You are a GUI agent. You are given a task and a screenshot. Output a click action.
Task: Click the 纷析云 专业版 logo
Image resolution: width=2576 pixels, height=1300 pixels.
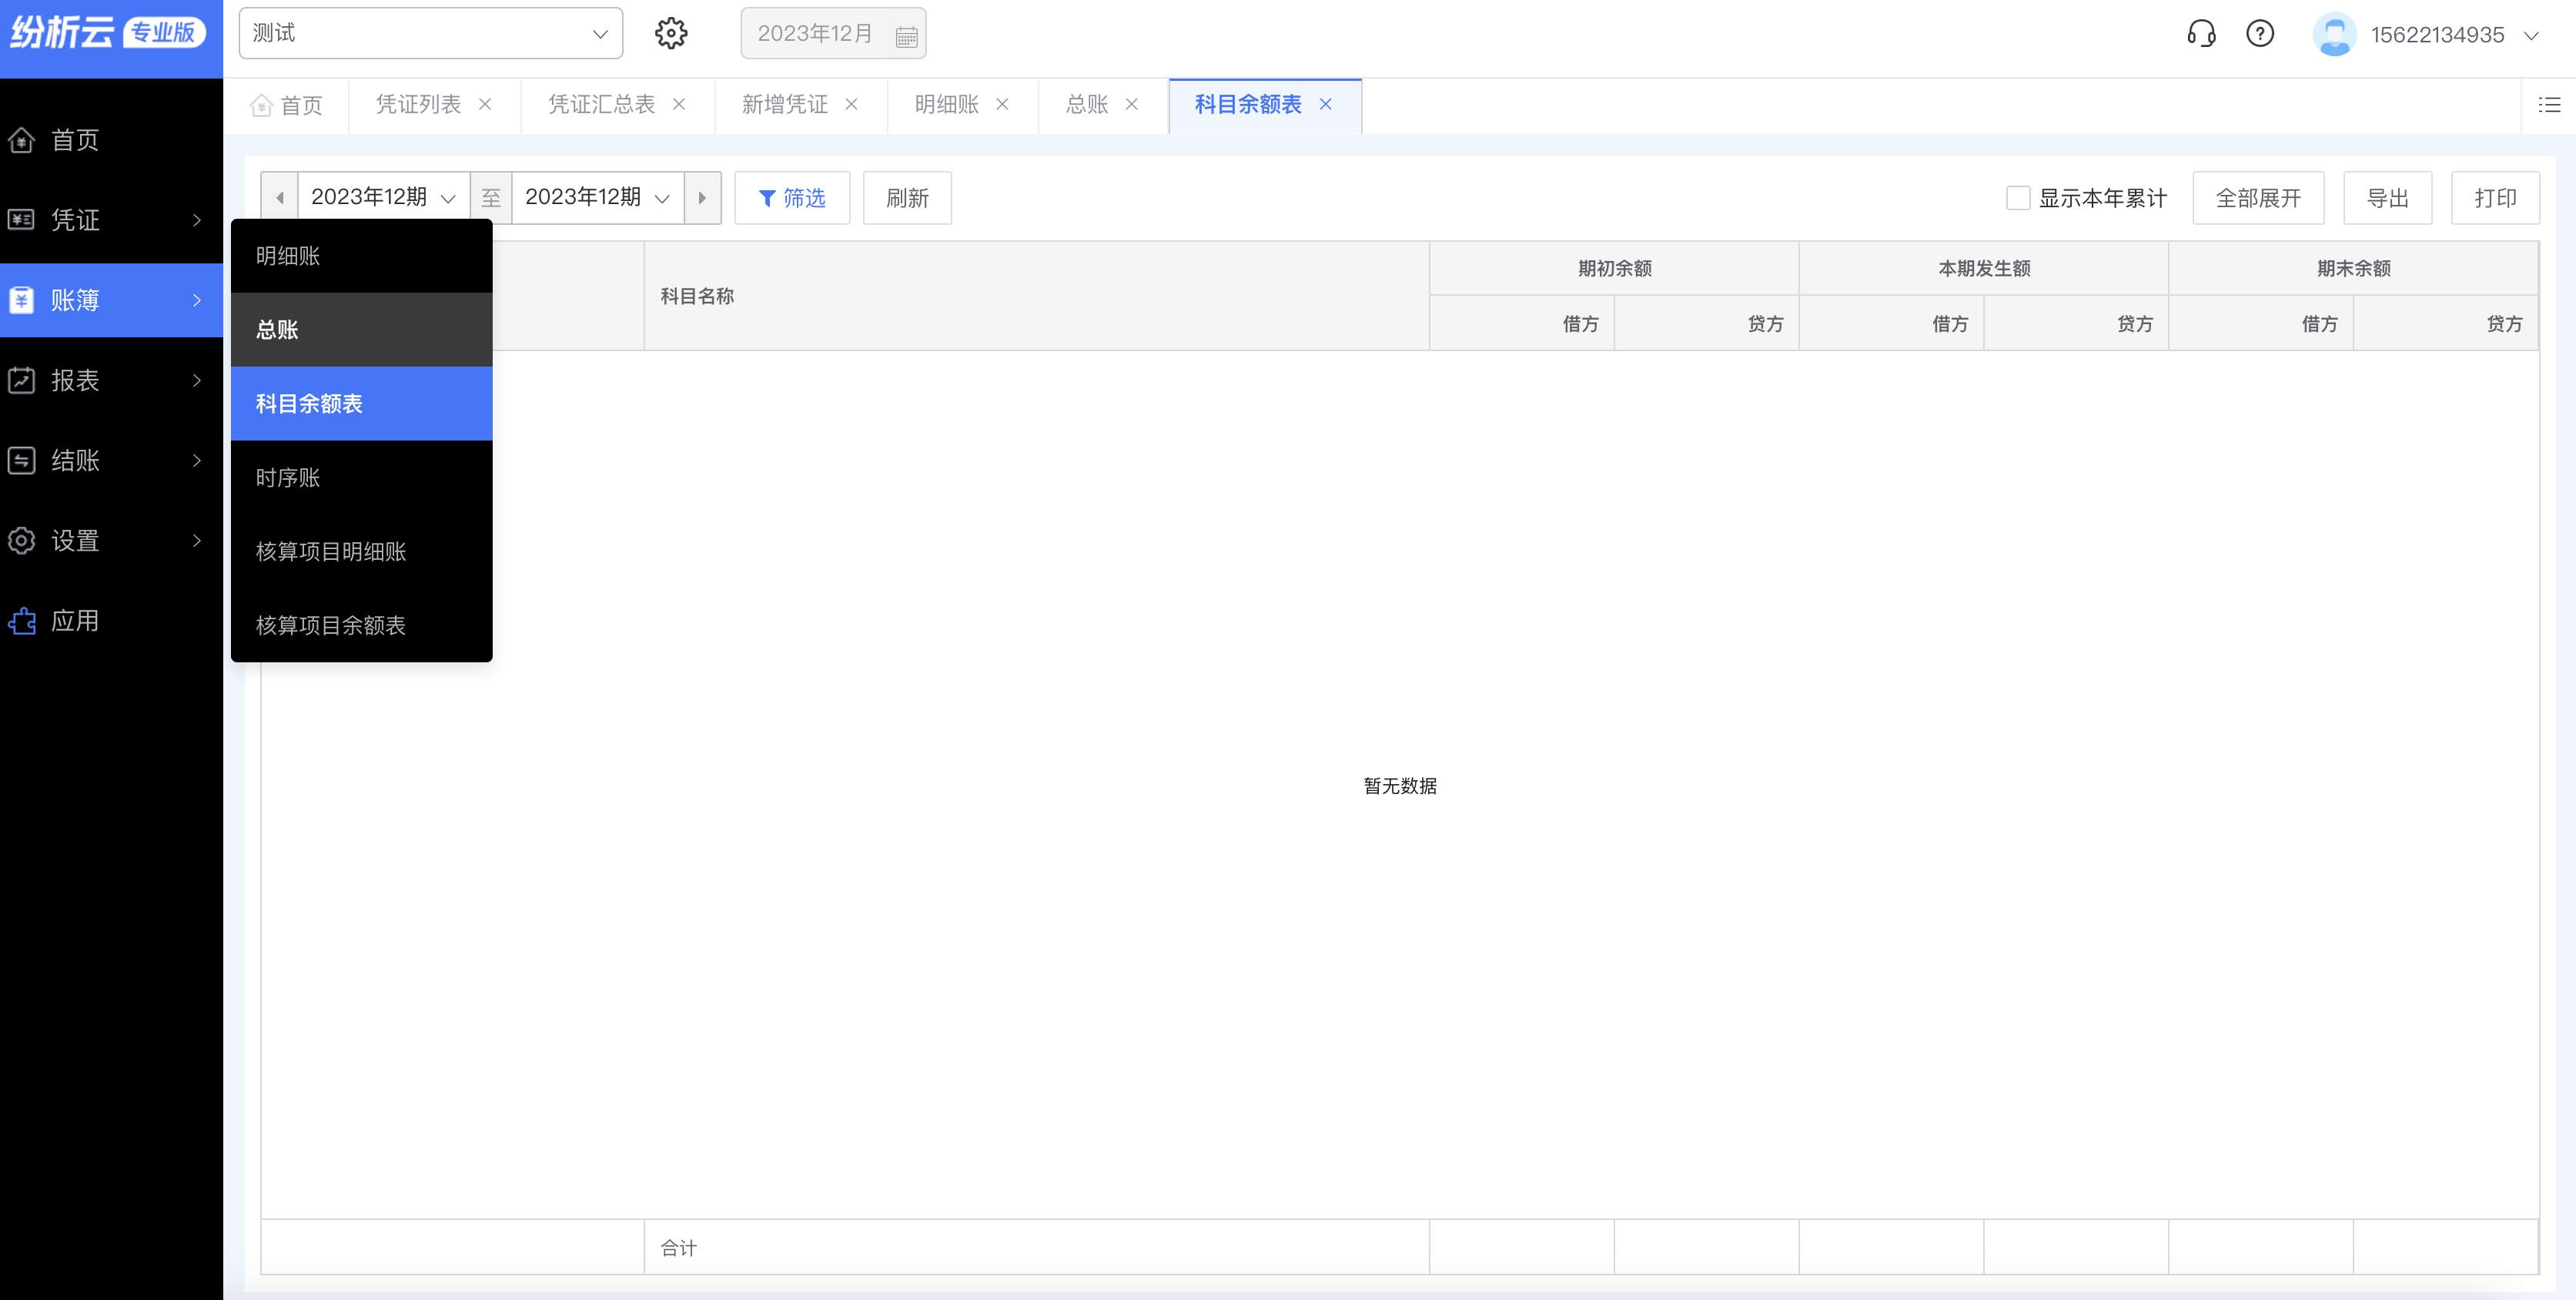coord(108,33)
